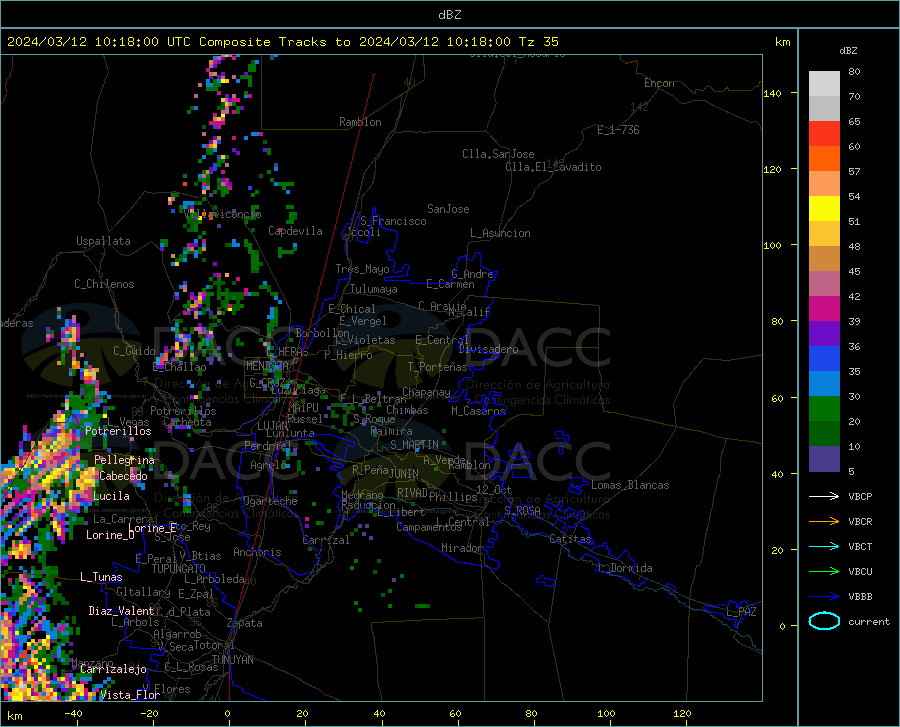
Task: Click the Lomas_Blancas label
Action: [630, 485]
